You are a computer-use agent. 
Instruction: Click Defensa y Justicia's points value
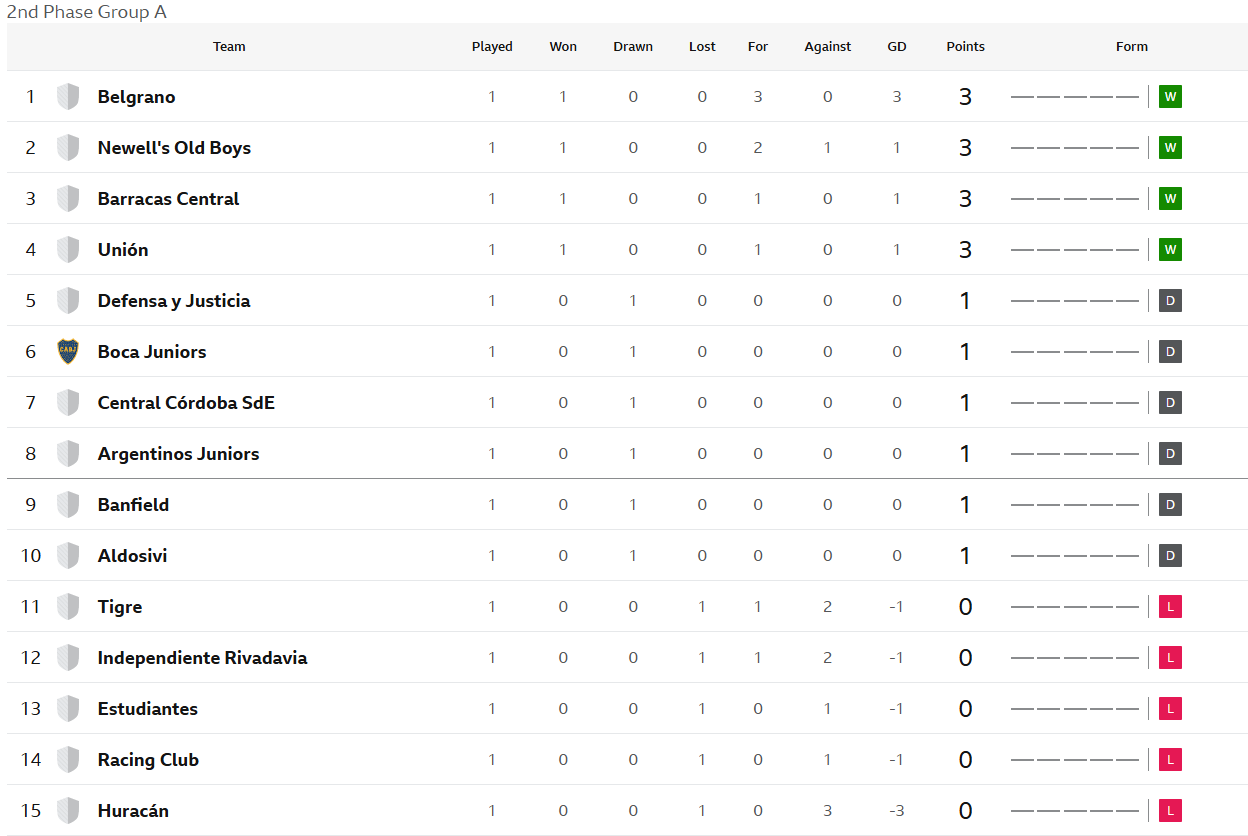click(x=965, y=301)
